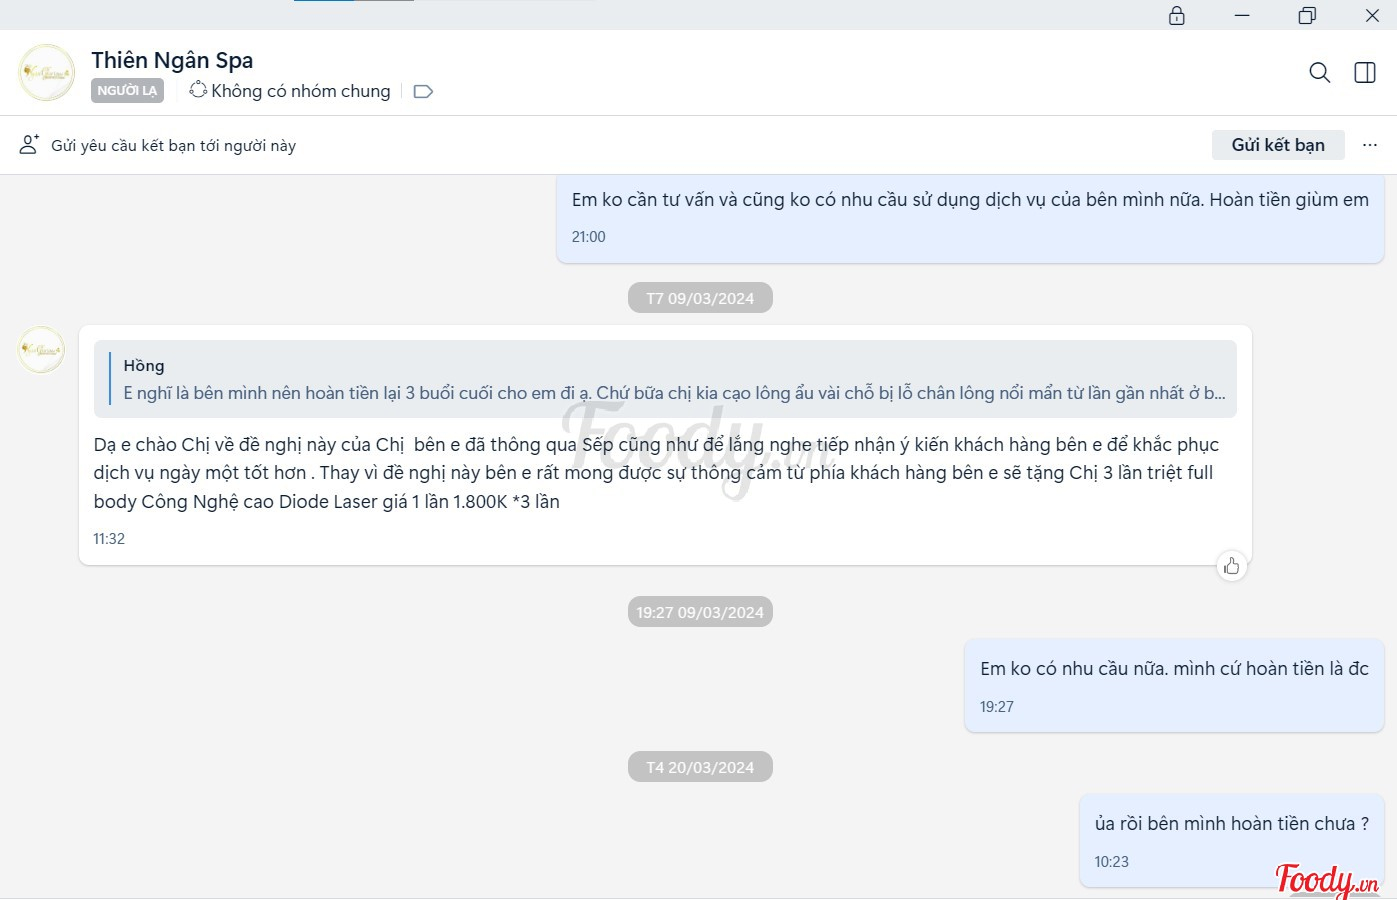Open the quoted message from Hồng
The image size is (1397, 900).
(x=665, y=379)
